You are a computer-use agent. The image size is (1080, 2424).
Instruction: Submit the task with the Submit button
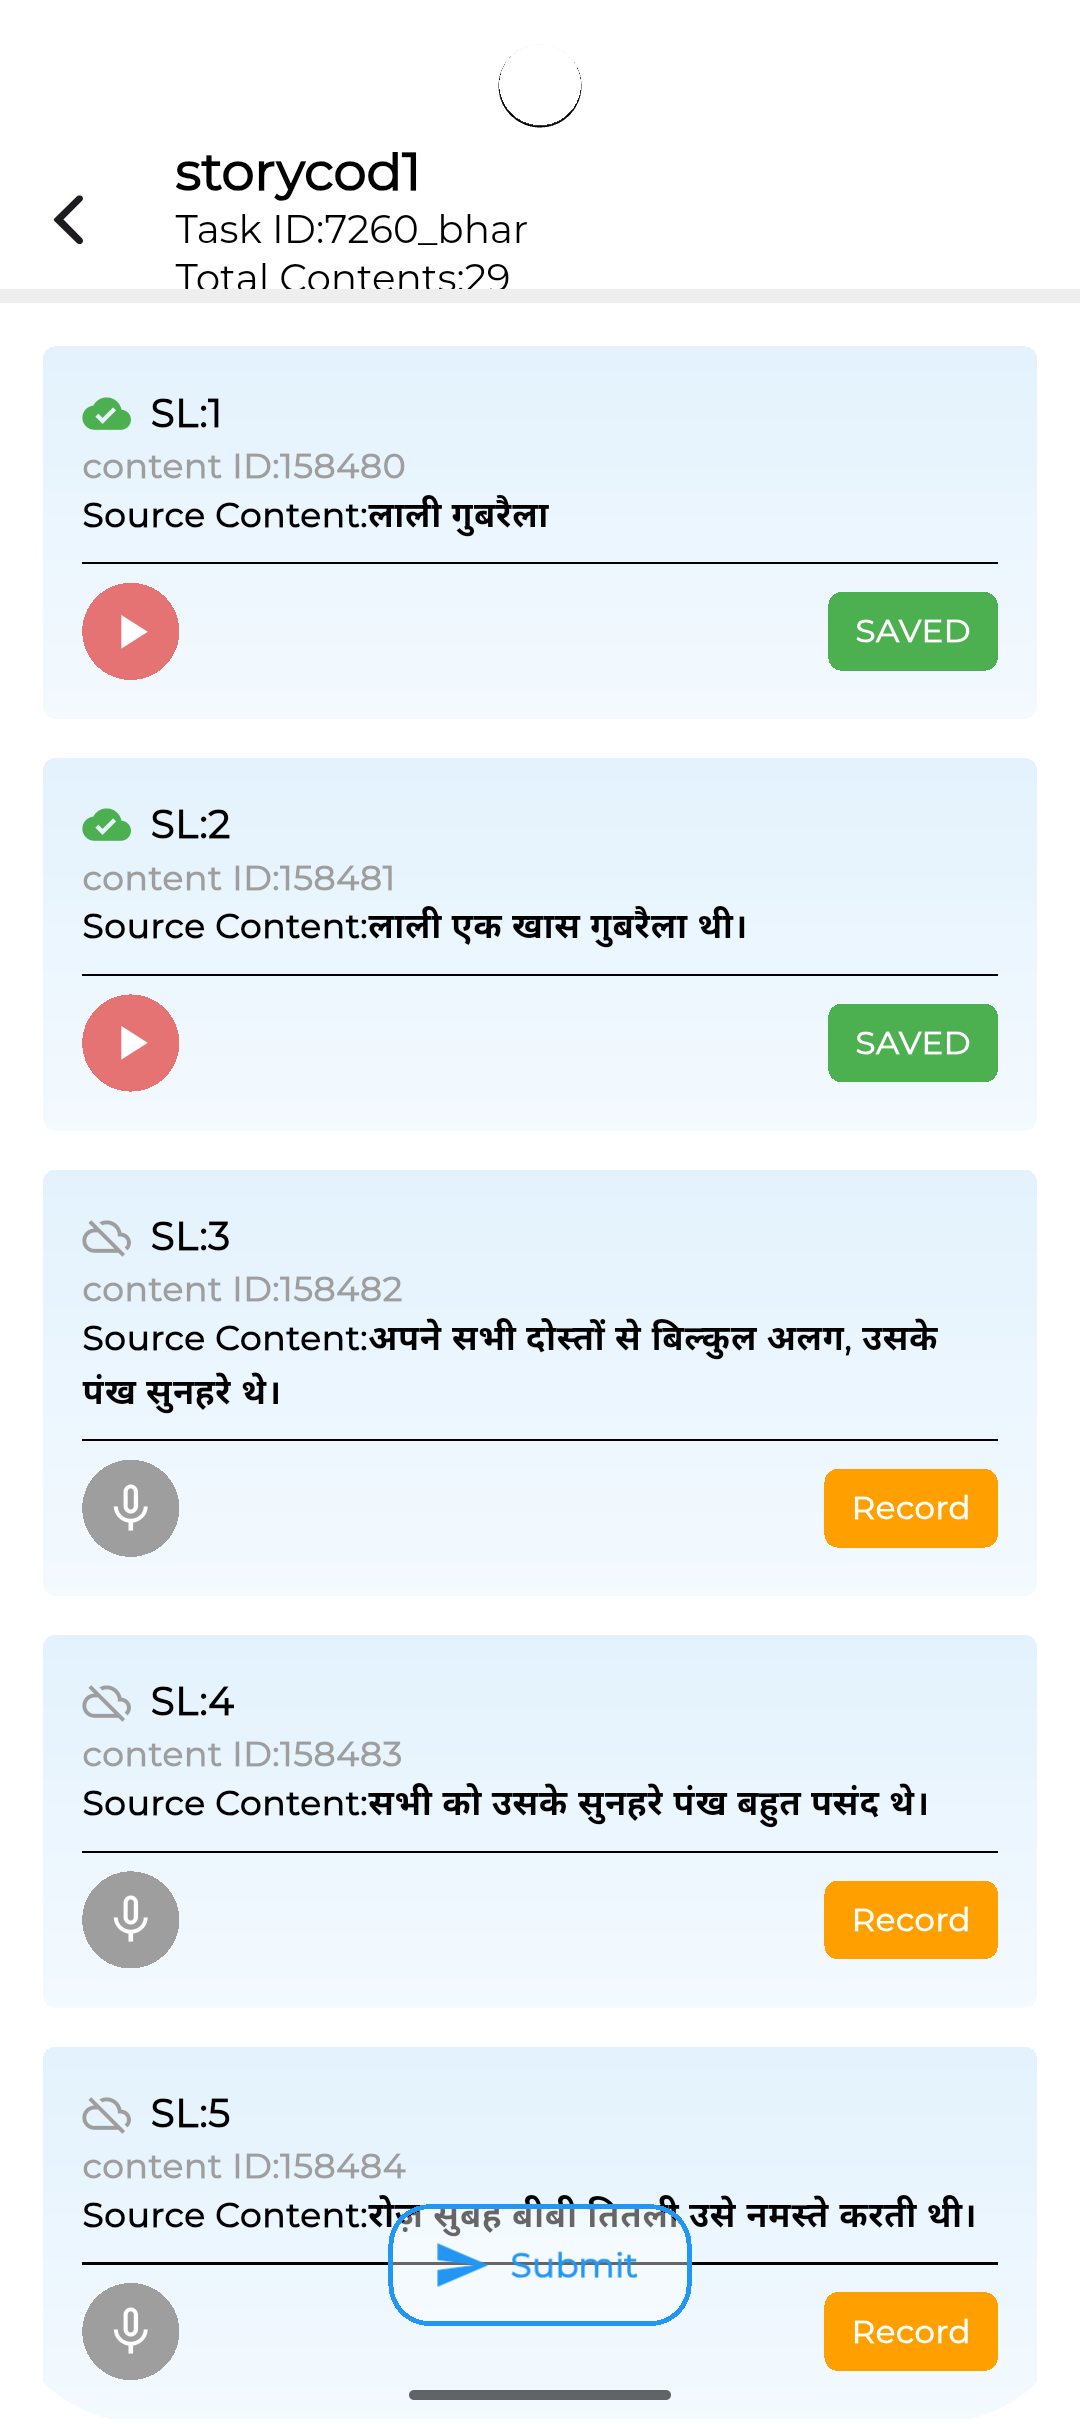[x=540, y=2265]
